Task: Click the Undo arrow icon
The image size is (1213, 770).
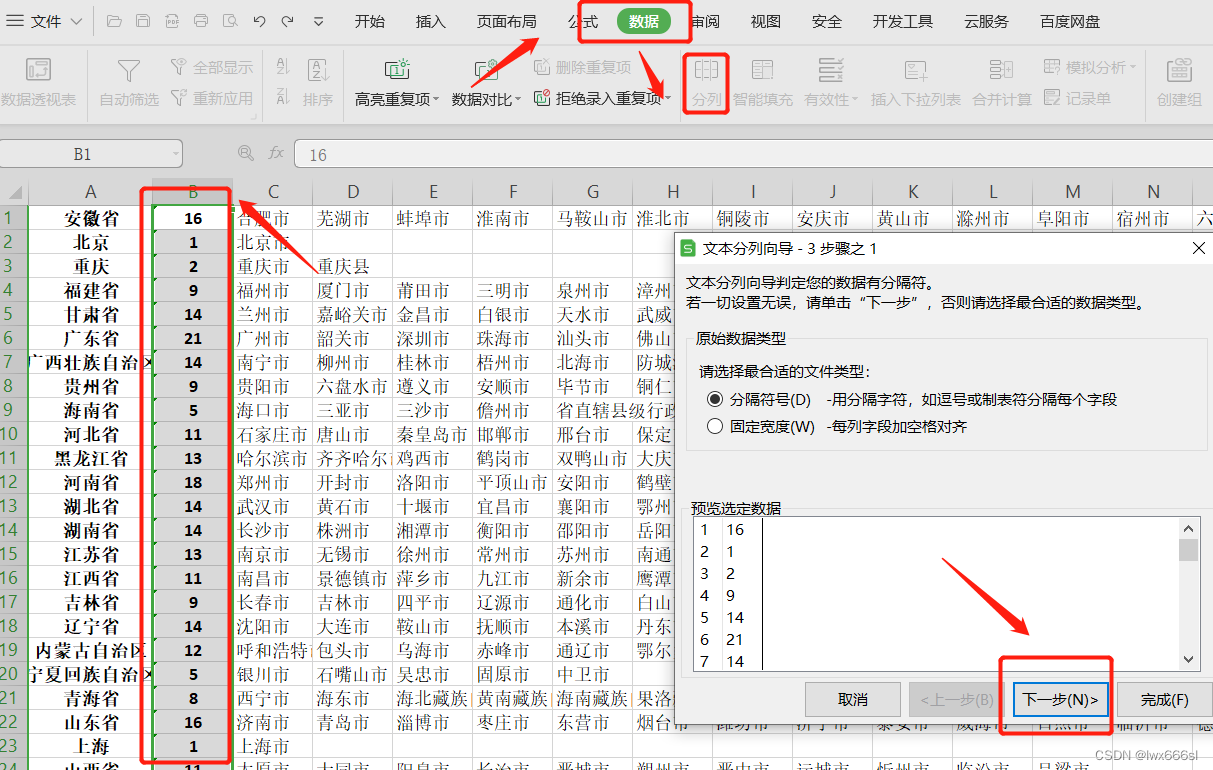Action: tap(259, 21)
